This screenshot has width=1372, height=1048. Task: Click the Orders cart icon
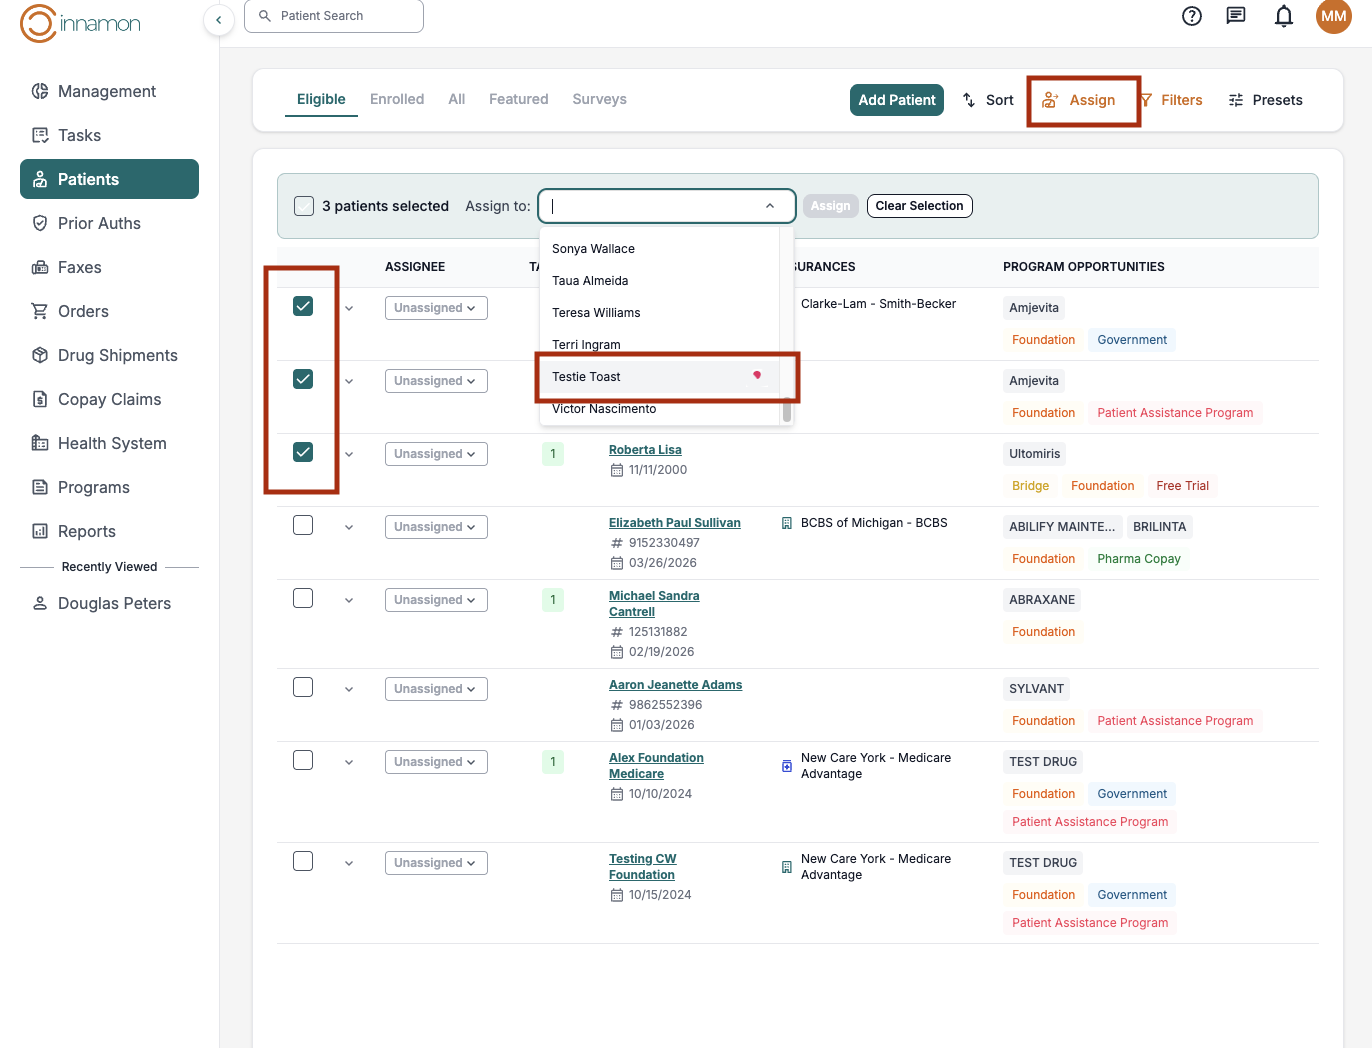[40, 311]
